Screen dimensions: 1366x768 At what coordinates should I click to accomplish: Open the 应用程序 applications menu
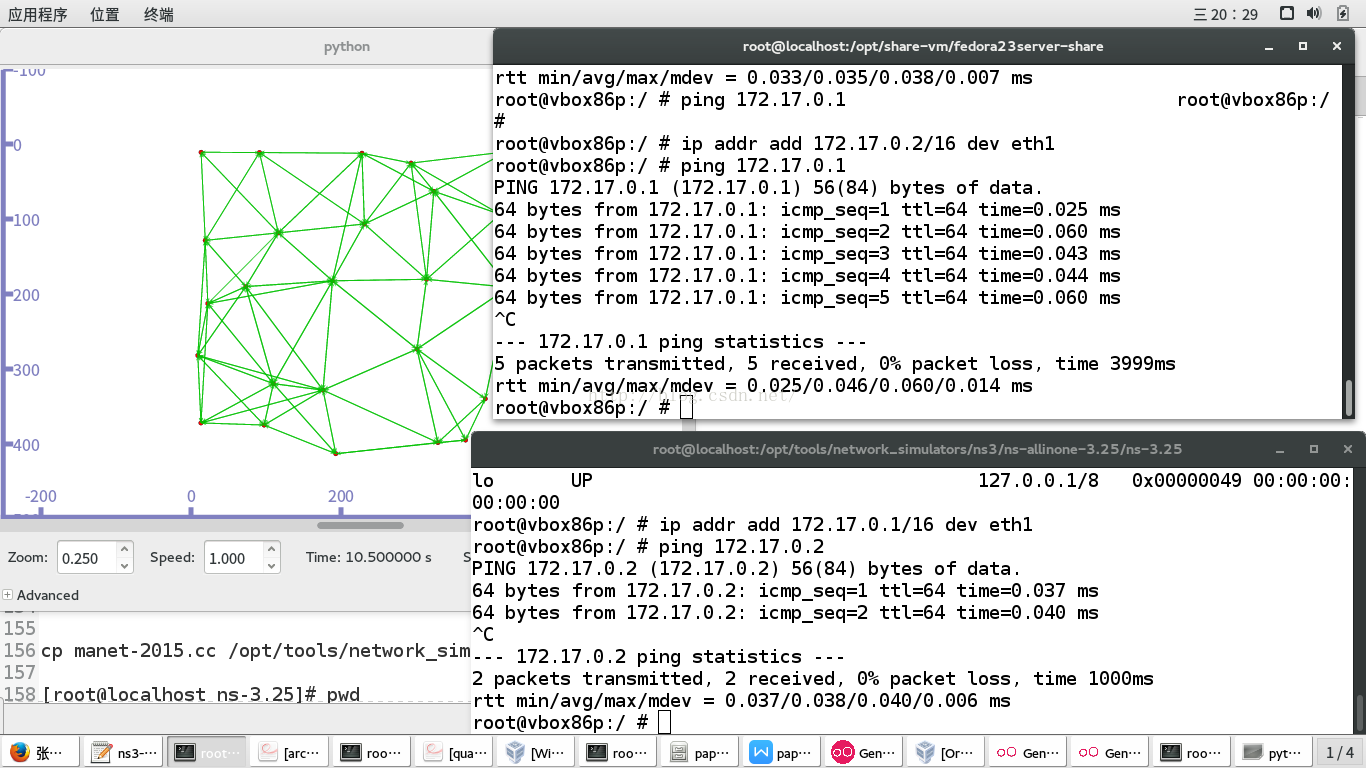pyautogui.click(x=38, y=14)
